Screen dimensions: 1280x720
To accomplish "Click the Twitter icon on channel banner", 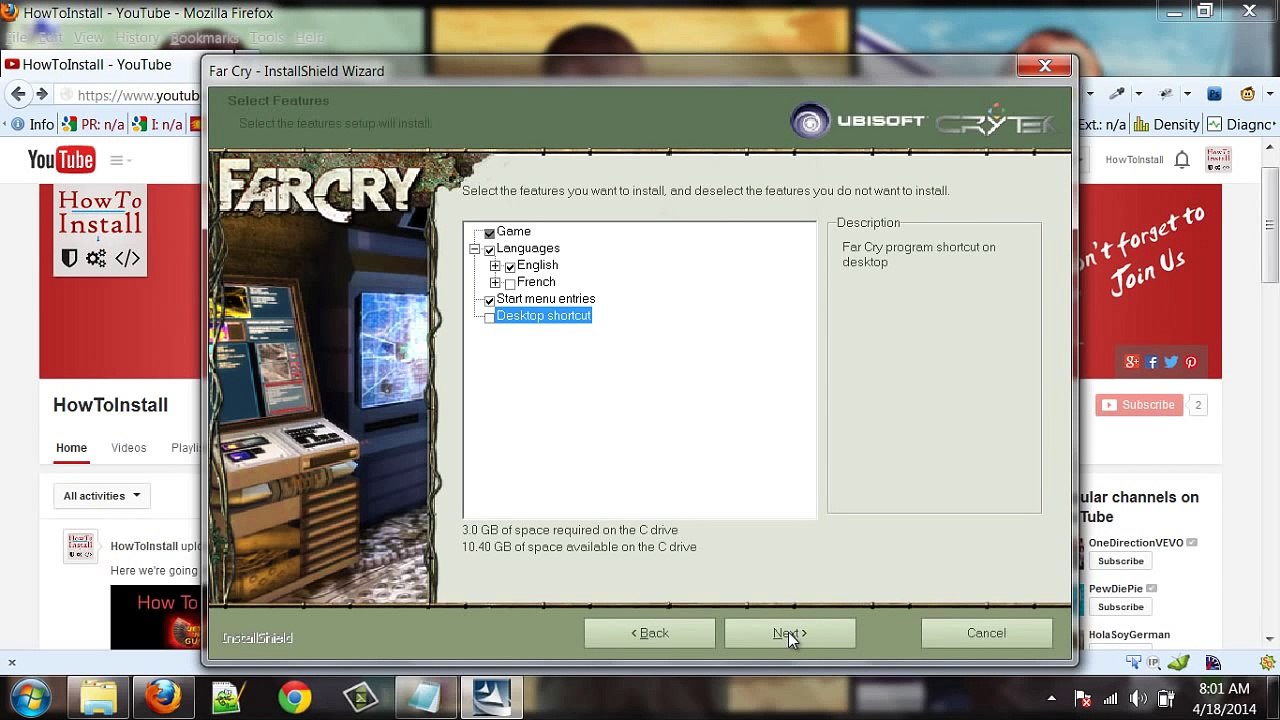I will (1171, 362).
